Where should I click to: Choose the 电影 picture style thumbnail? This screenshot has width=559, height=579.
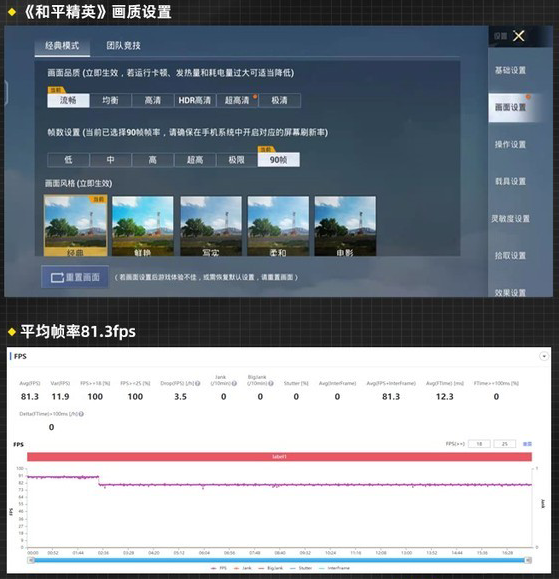(345, 226)
